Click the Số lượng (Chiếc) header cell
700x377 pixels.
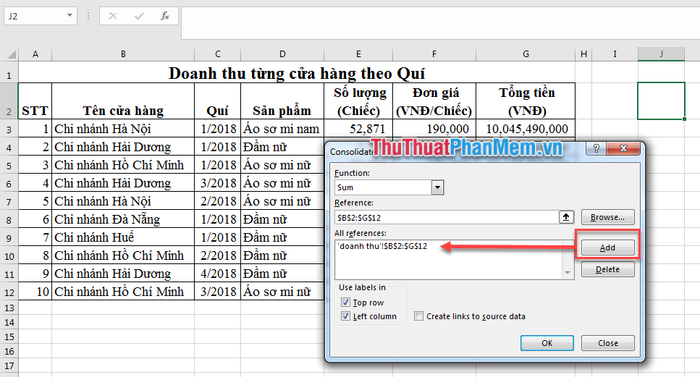(x=358, y=101)
